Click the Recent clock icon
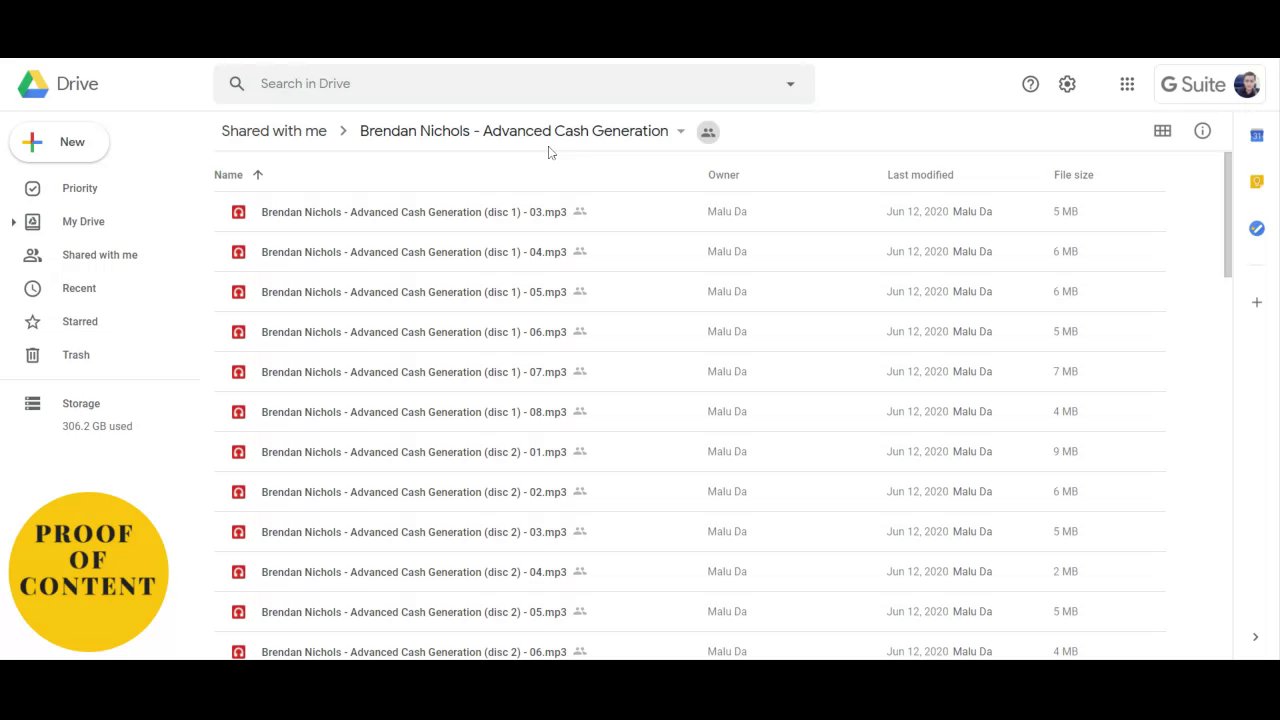The image size is (1280, 720). [x=32, y=288]
